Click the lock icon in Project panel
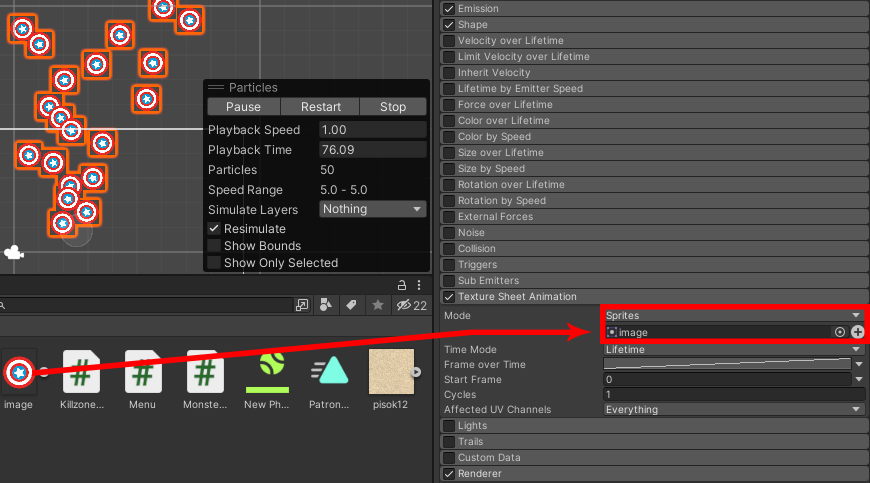The height and width of the screenshot is (483, 870). [x=402, y=285]
